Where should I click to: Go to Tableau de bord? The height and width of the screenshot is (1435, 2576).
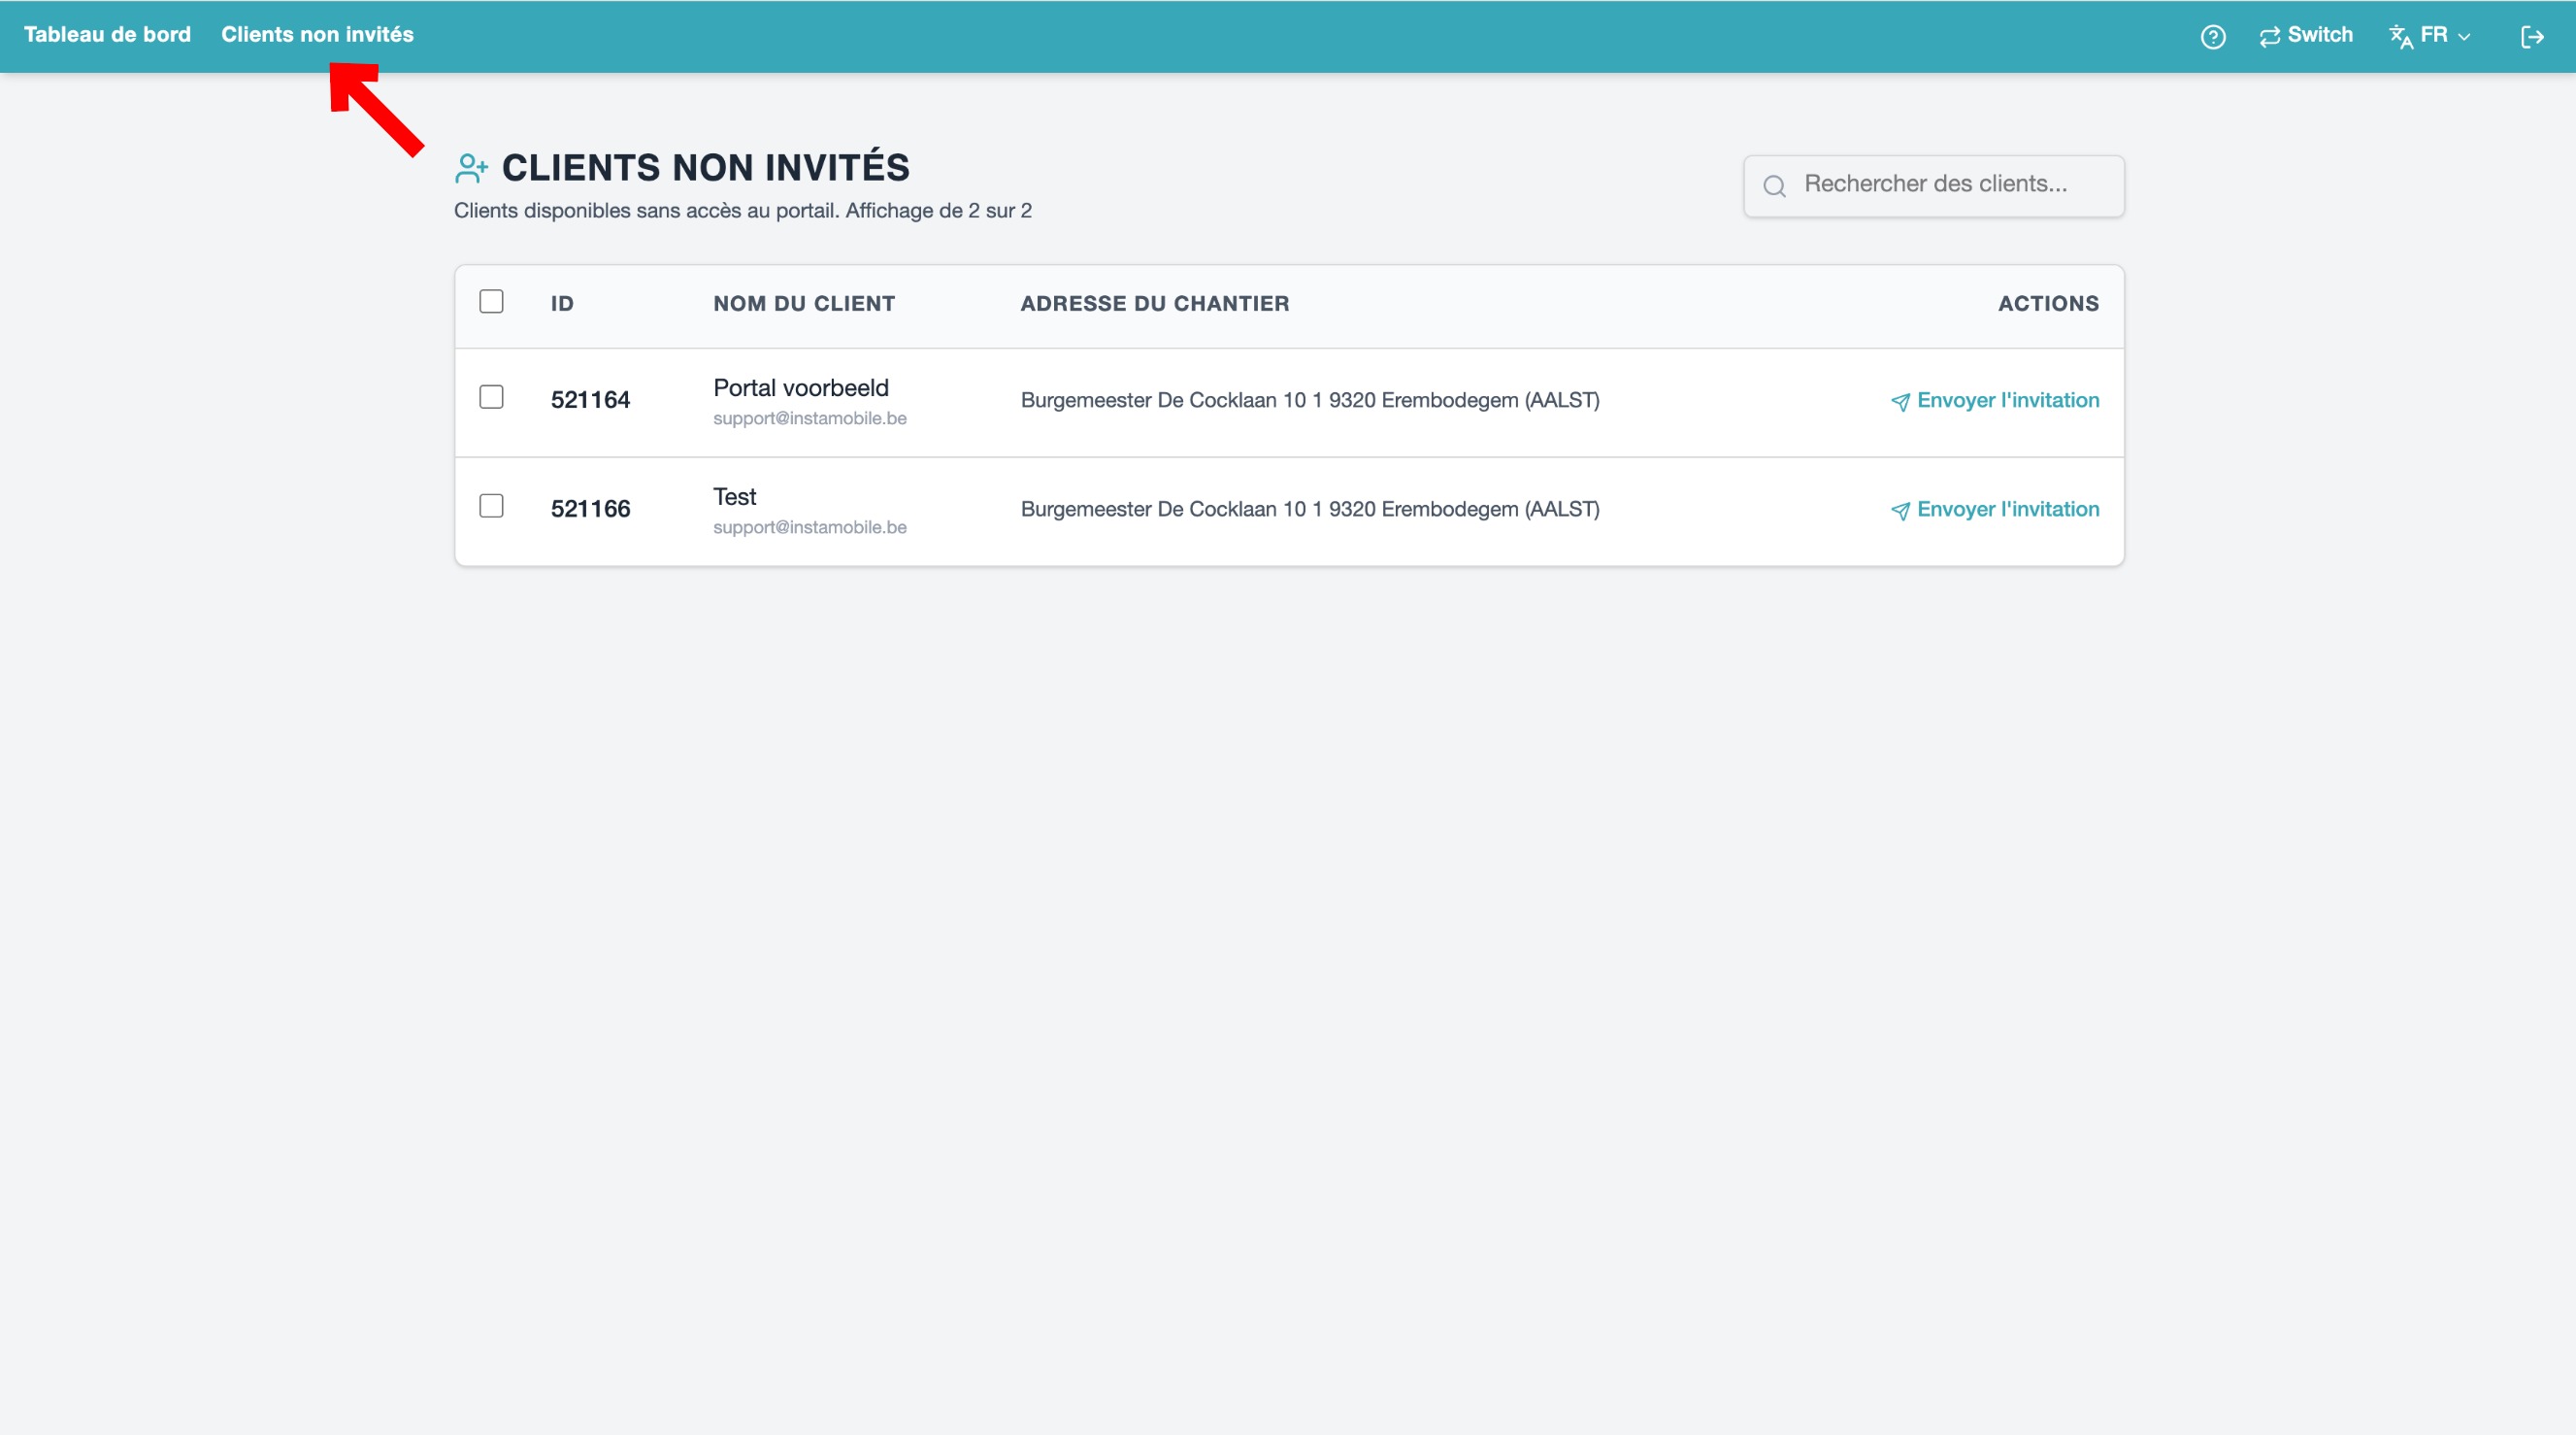coord(107,35)
